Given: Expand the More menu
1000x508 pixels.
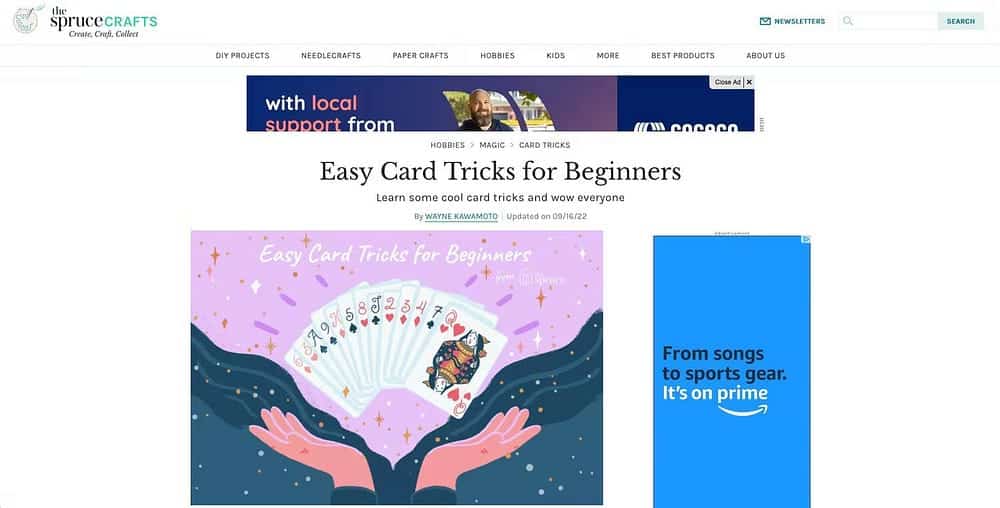Looking at the screenshot, I should 608,55.
